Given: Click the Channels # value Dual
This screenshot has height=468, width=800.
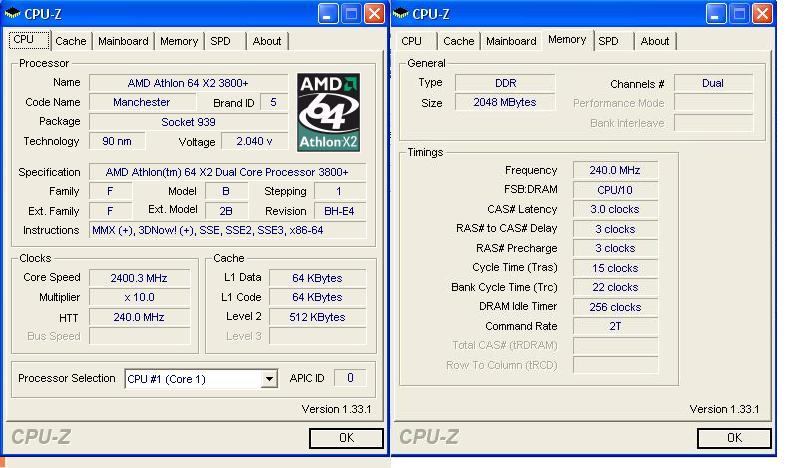Looking at the screenshot, I should coord(713,83).
